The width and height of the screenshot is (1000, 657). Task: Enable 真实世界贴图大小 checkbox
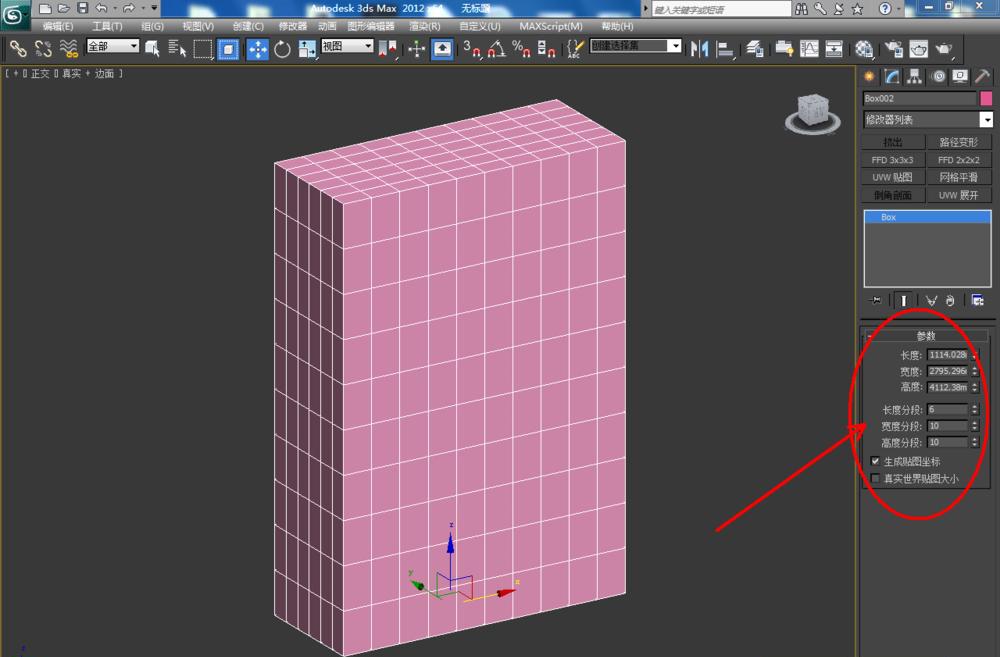click(876, 478)
